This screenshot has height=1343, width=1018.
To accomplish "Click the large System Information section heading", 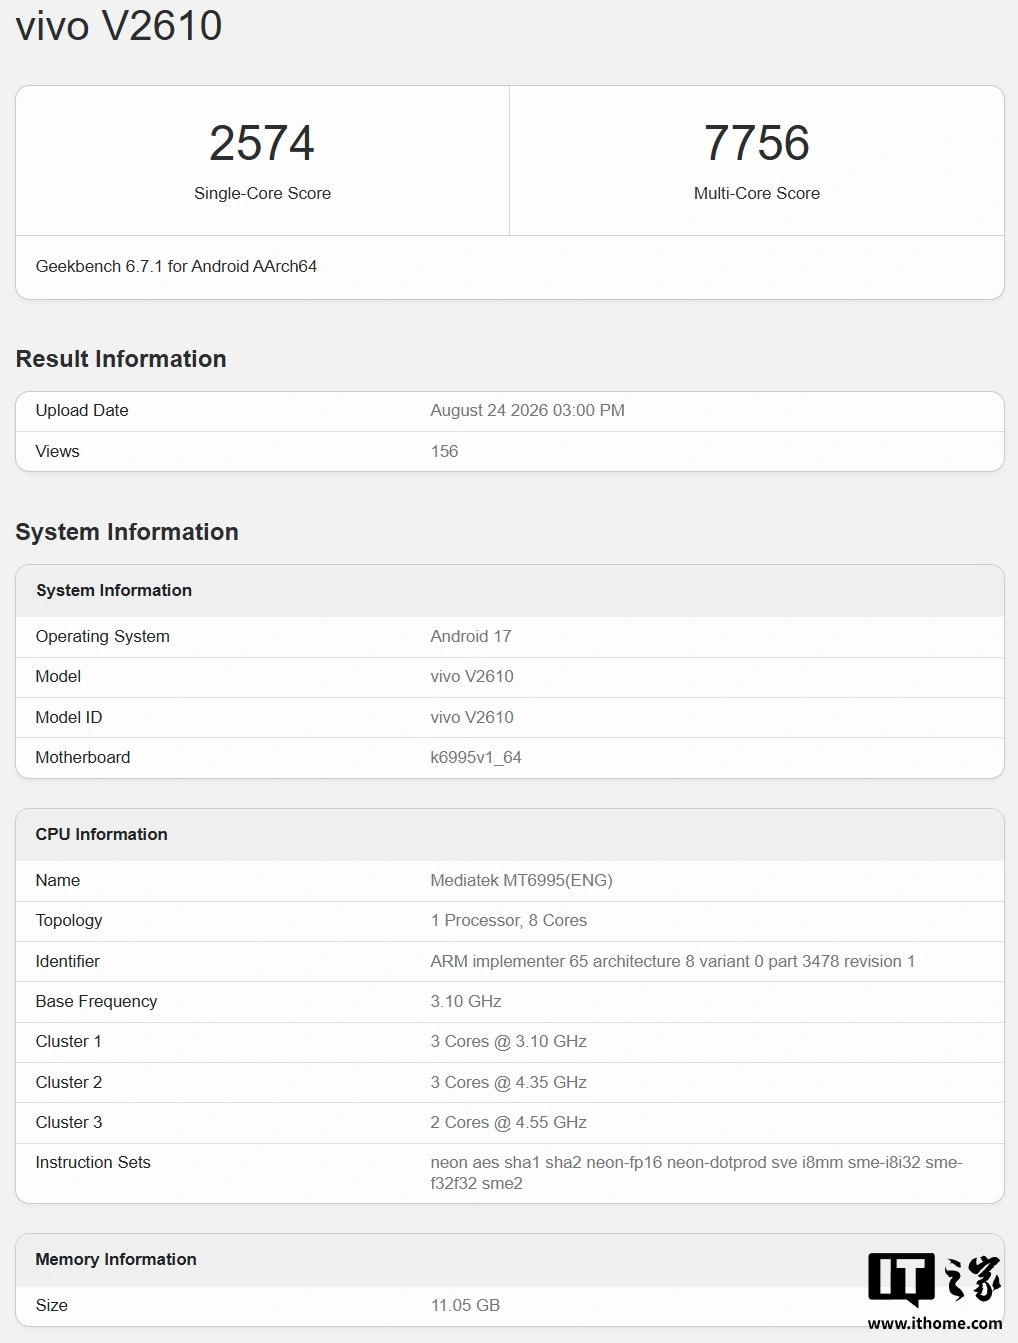I will 127,532.
